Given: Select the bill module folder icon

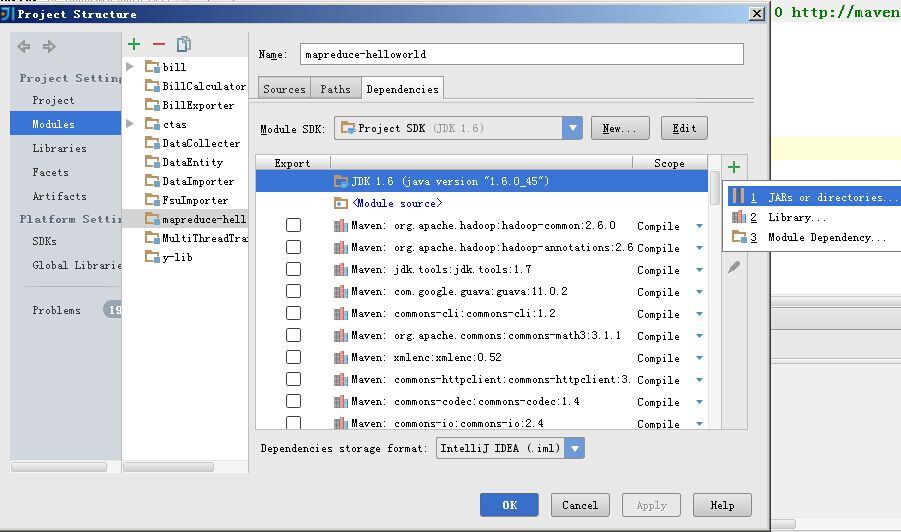Looking at the screenshot, I should click(x=152, y=67).
